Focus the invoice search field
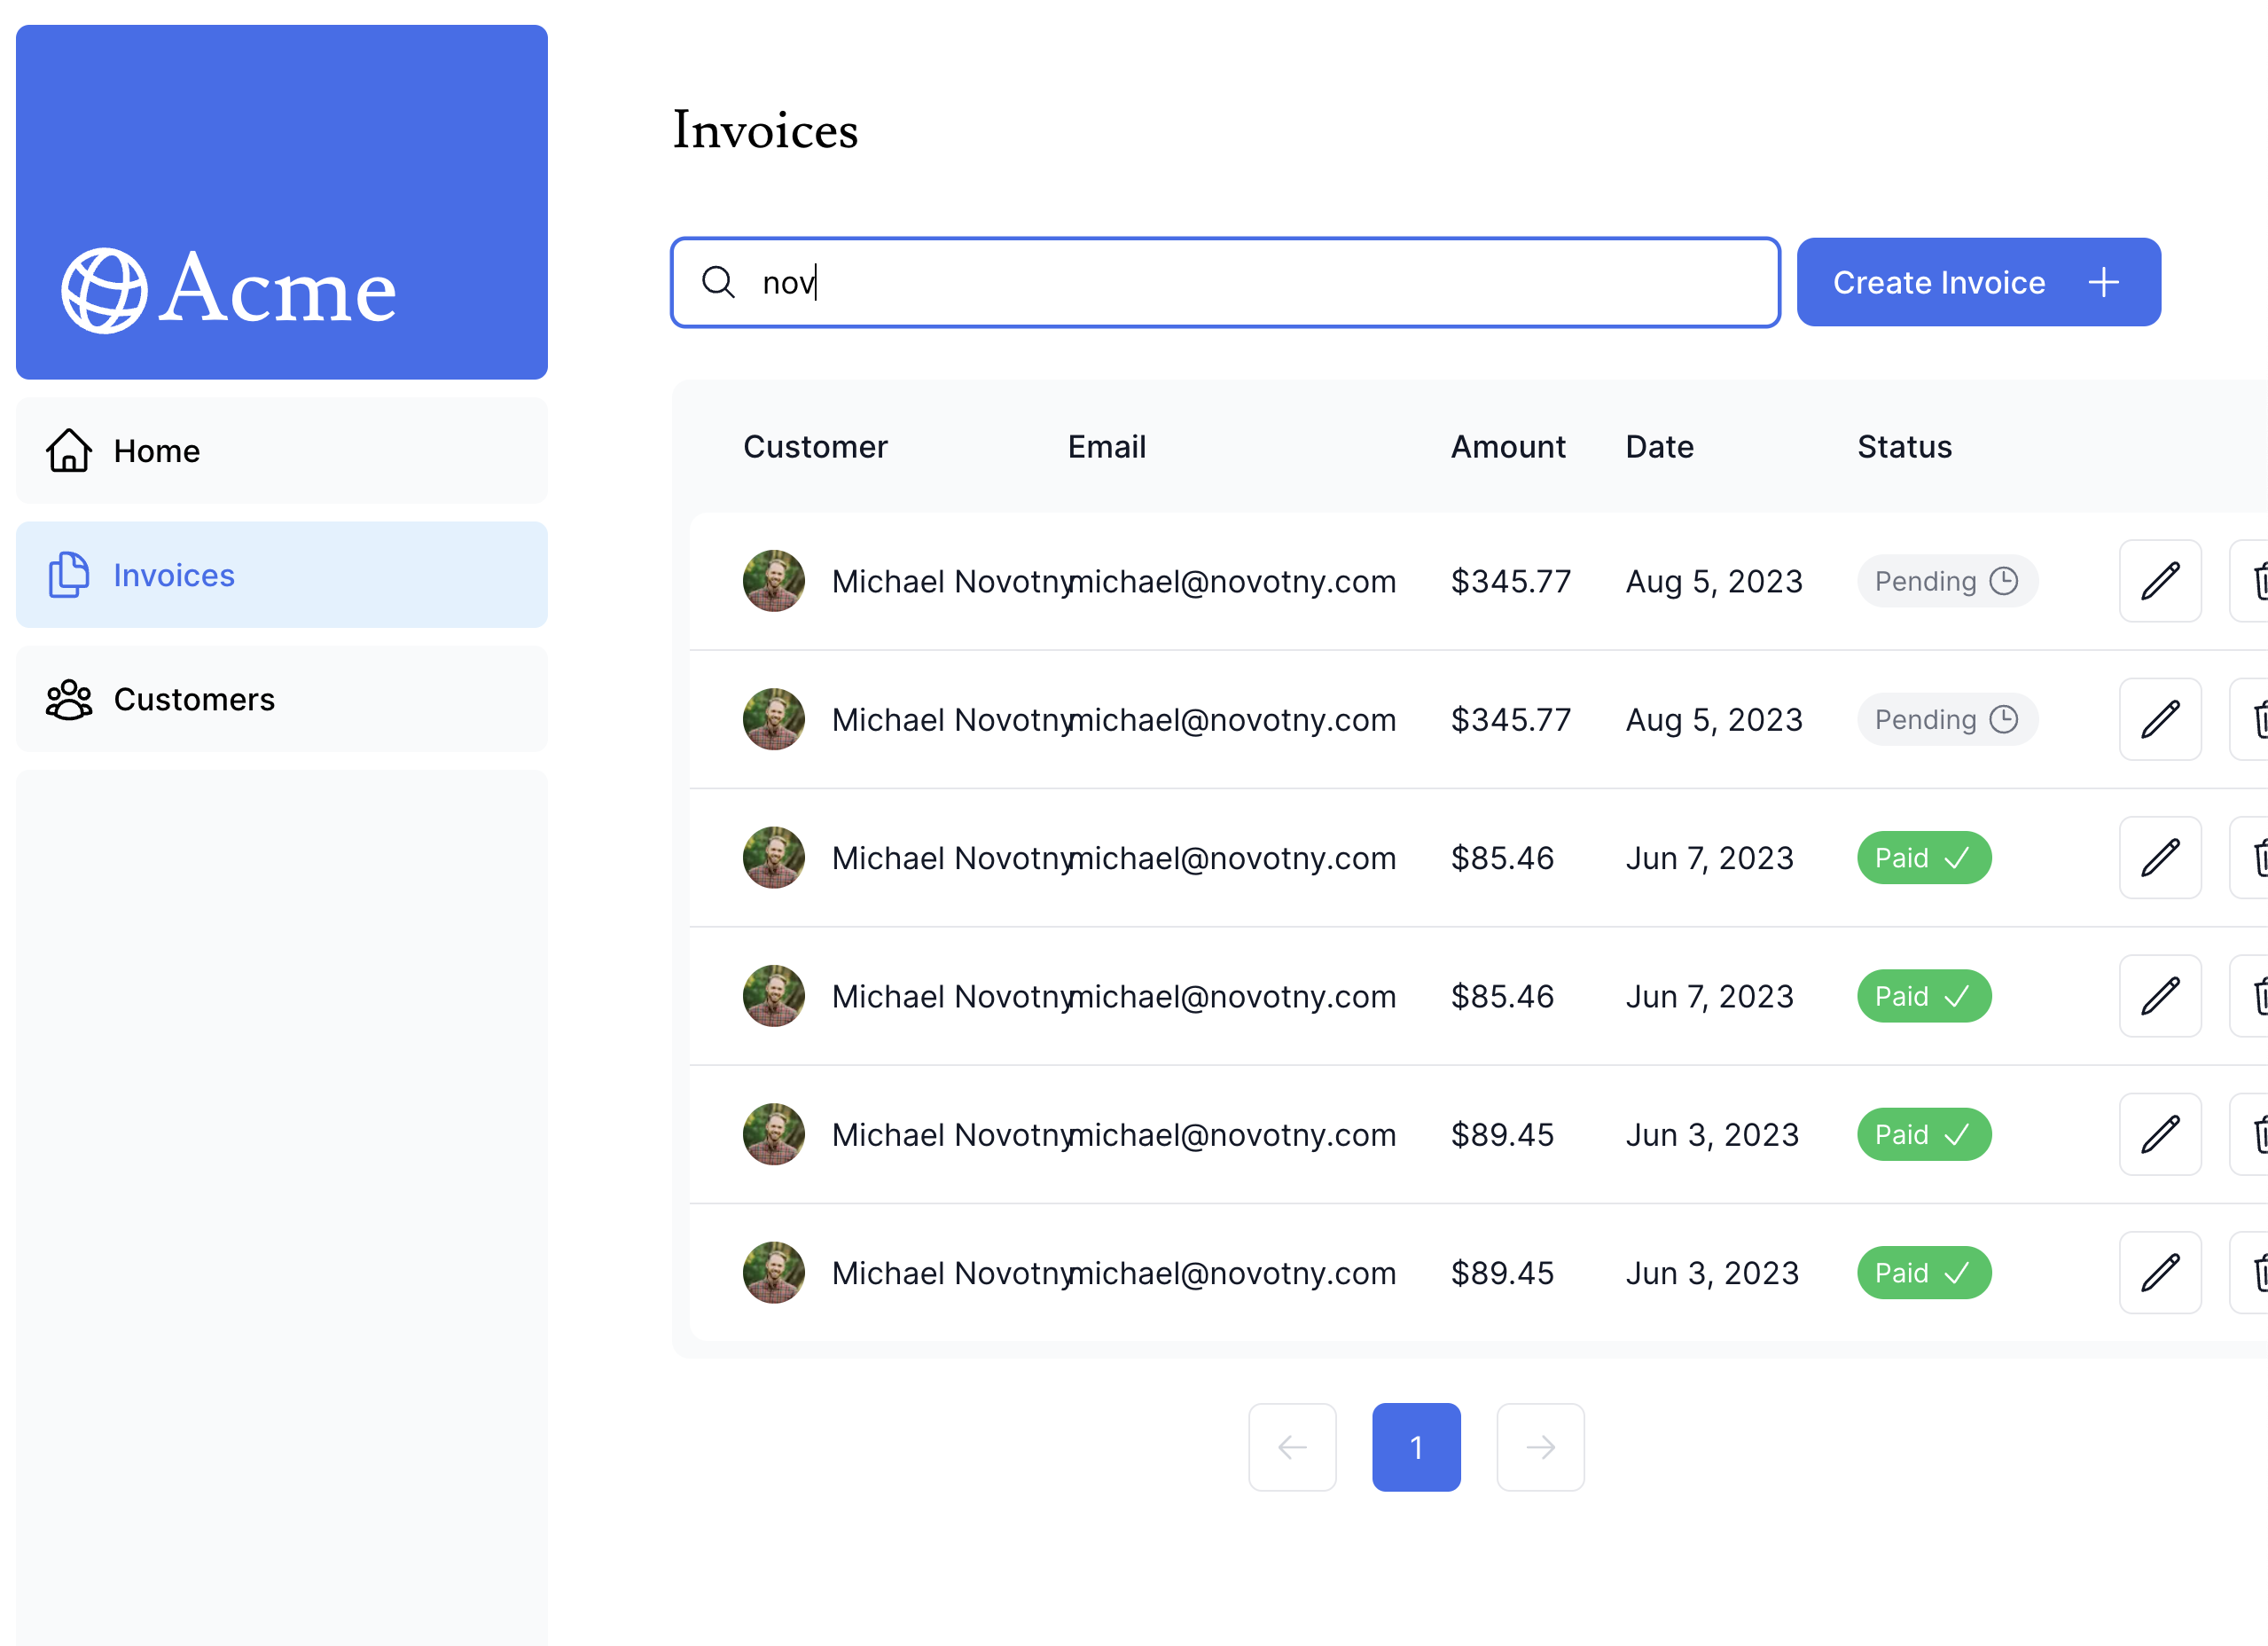Viewport: 2268px width, 1646px height. pos(1250,282)
